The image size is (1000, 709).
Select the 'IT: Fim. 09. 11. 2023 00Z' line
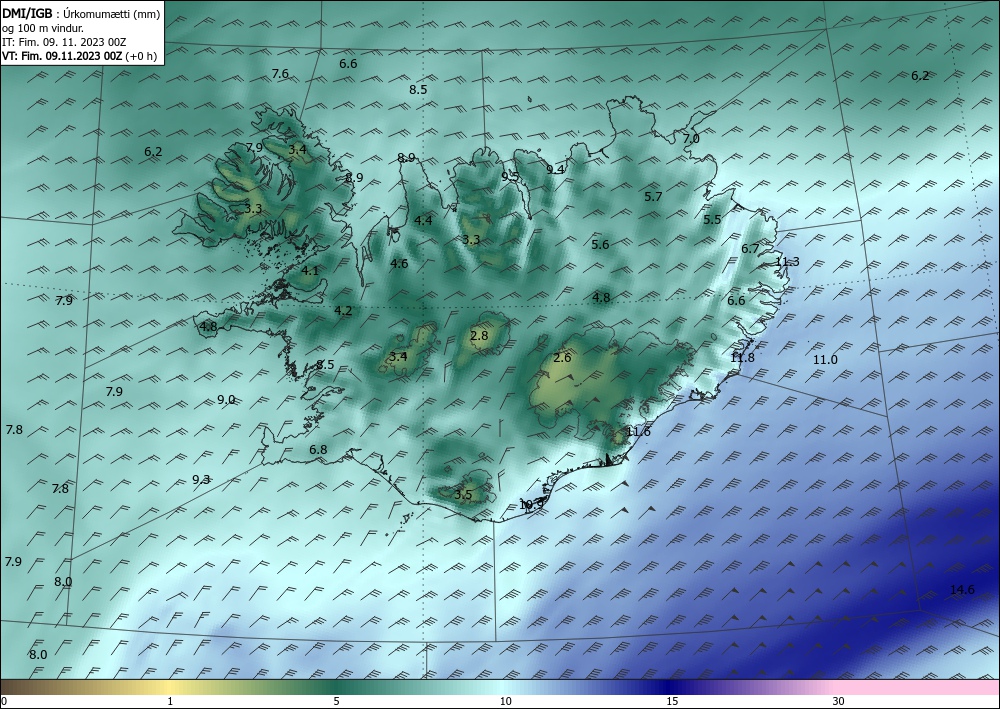tap(64, 42)
